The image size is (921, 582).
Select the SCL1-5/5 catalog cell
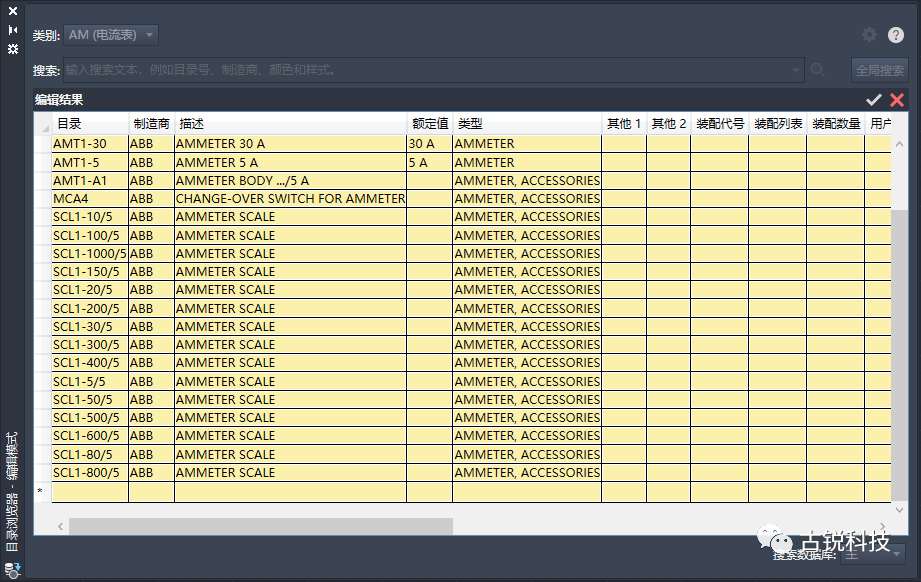90,382
